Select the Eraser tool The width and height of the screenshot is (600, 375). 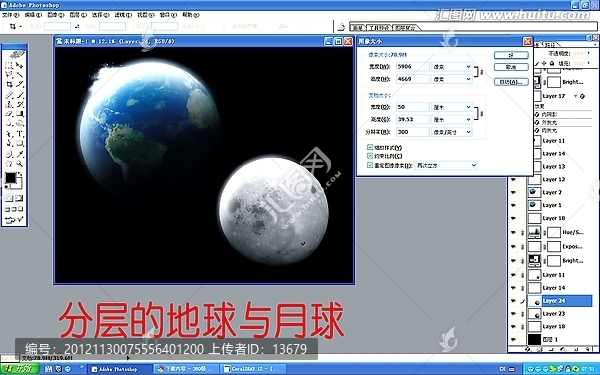pos(9,114)
